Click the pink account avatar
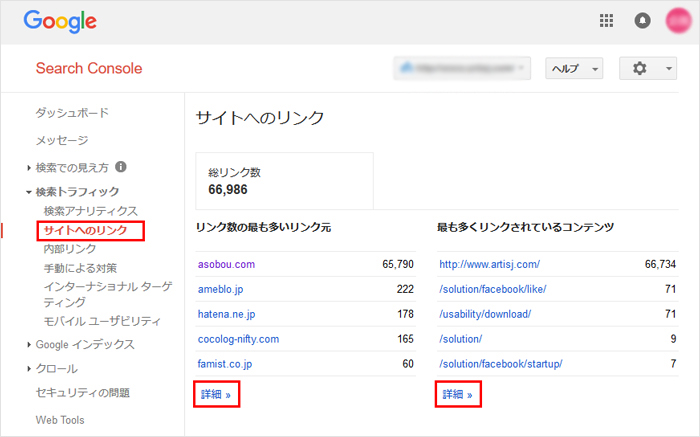The height and width of the screenshot is (437, 700). 679,21
